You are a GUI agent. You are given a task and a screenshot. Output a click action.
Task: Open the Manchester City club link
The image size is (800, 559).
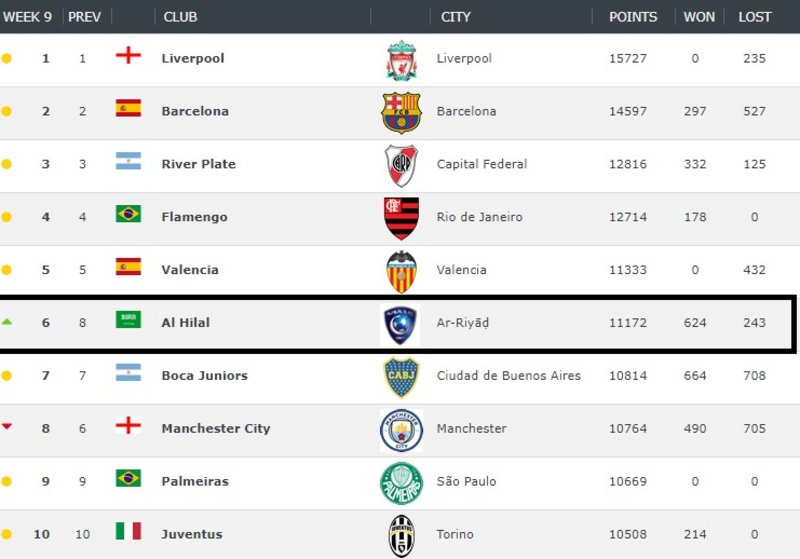[x=216, y=429]
